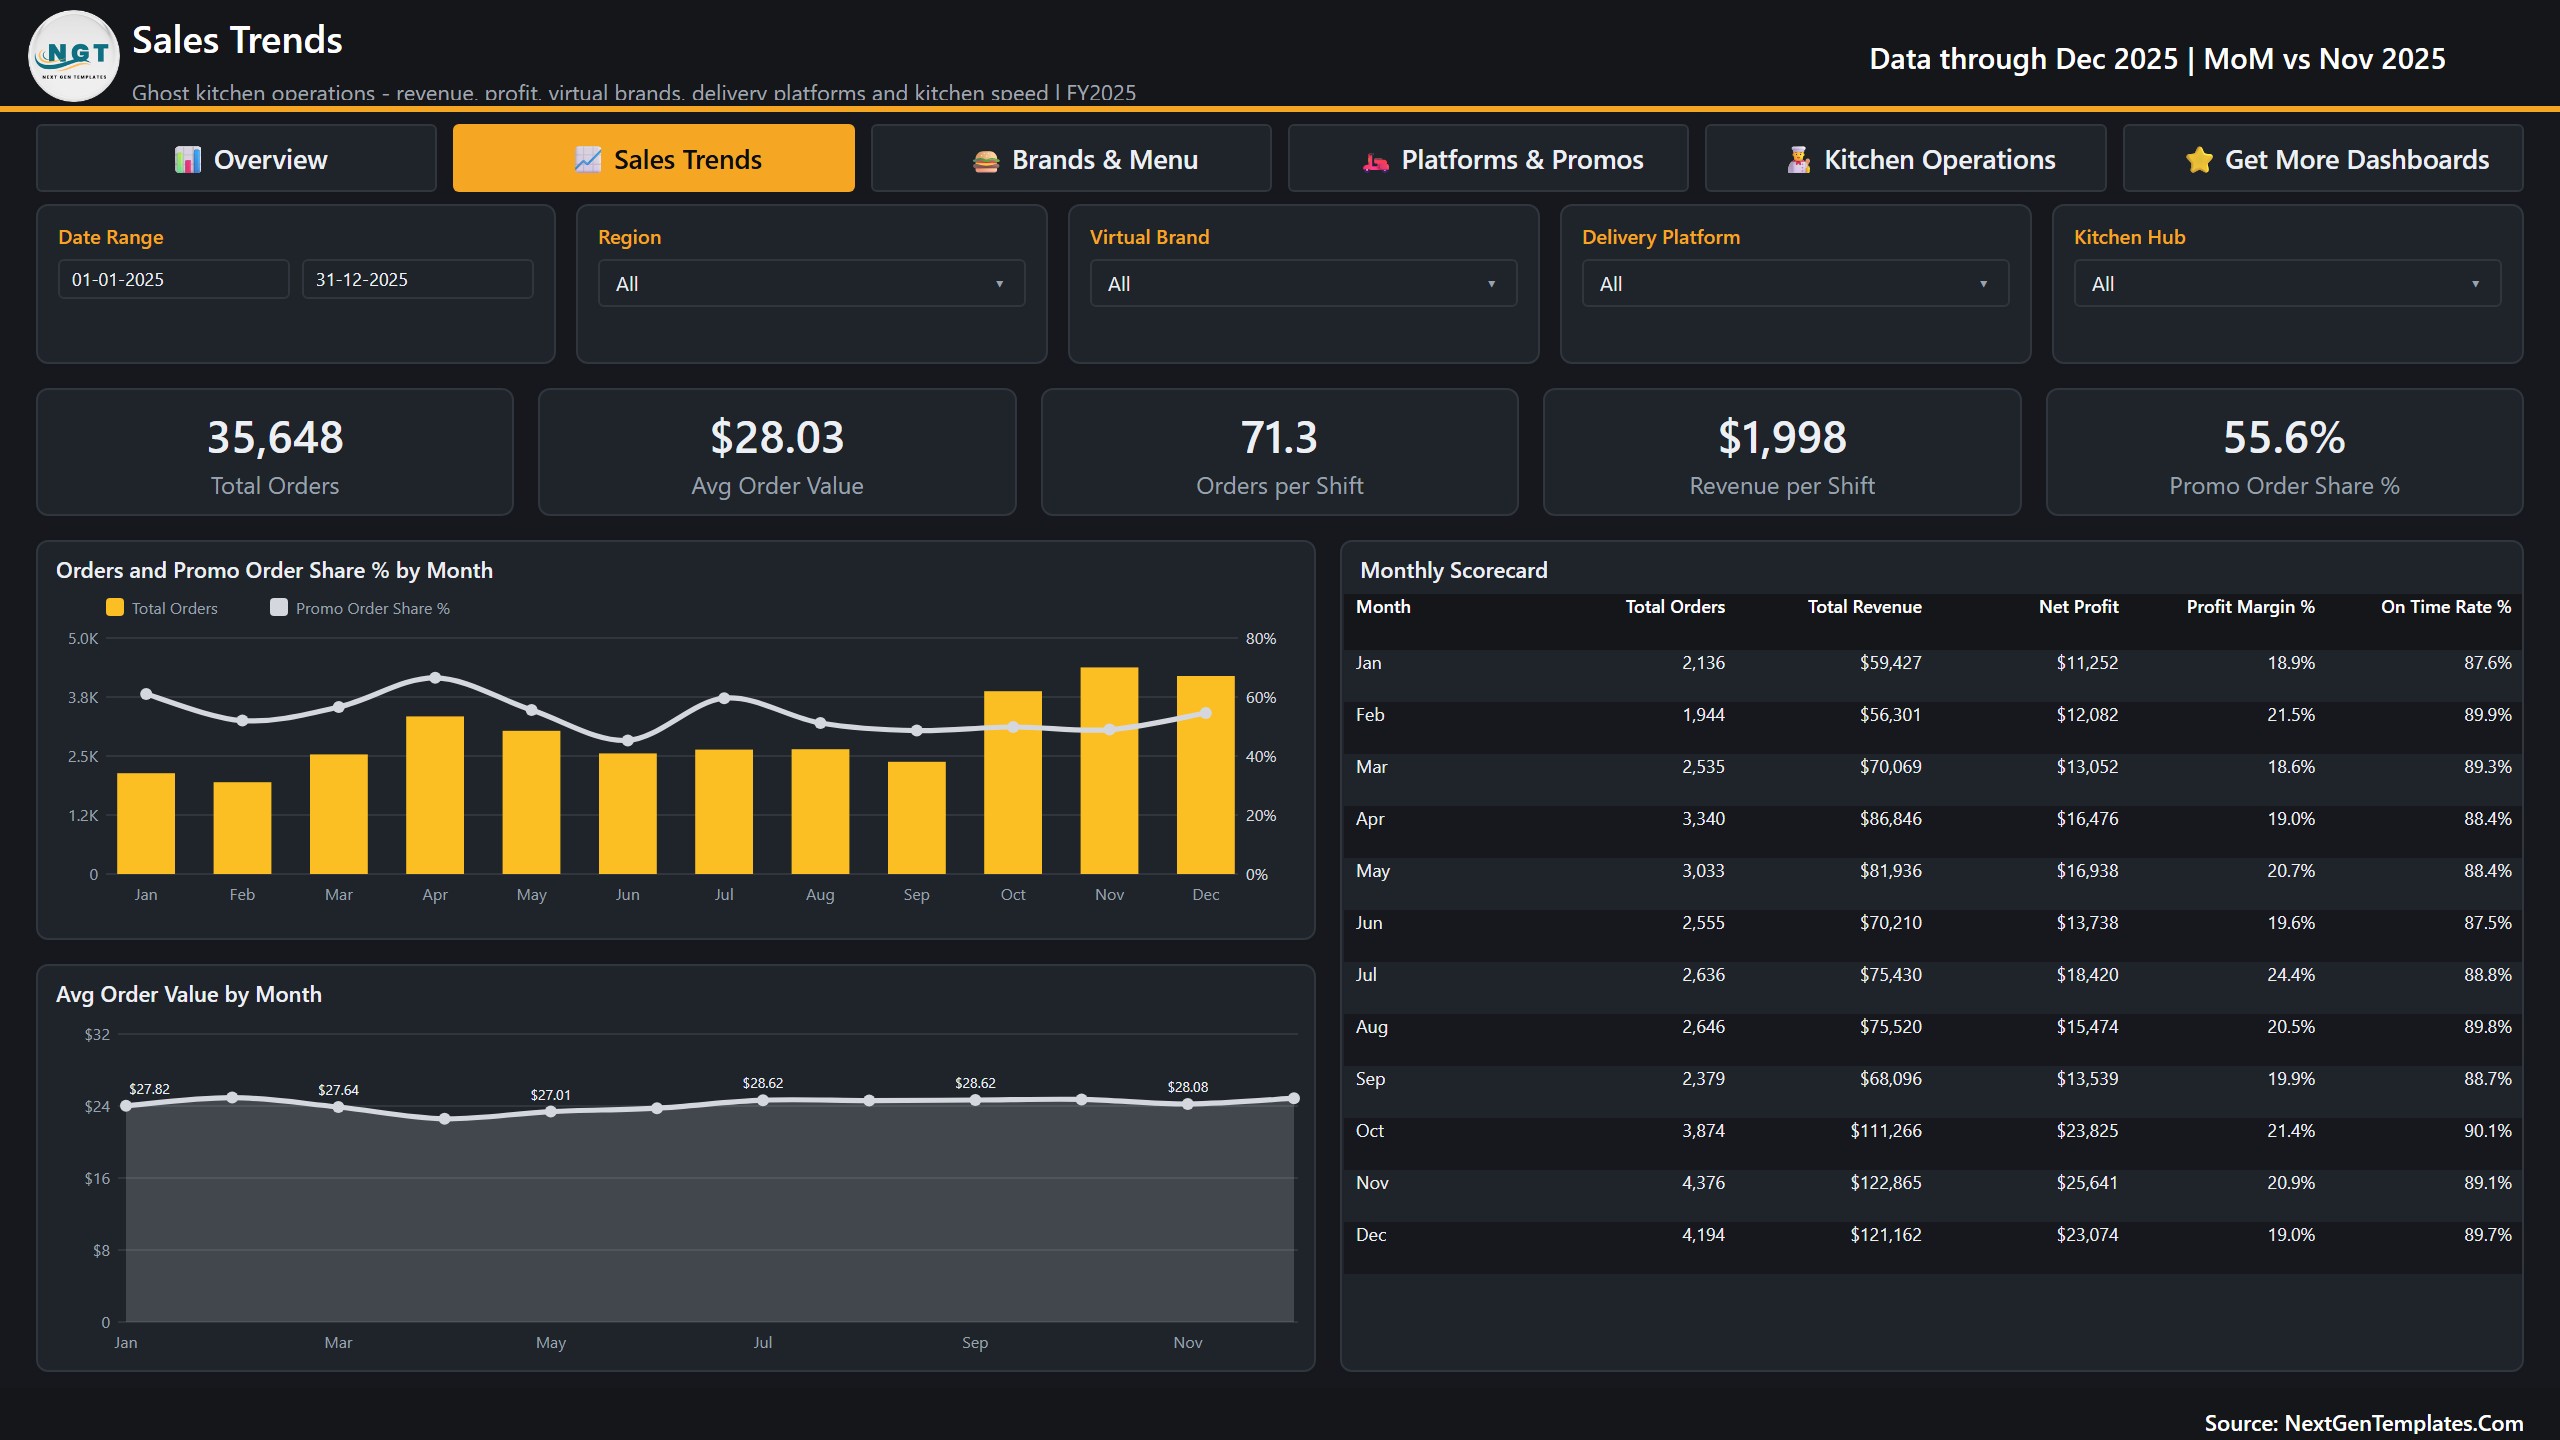Sort by the Month column header

point(1383,607)
